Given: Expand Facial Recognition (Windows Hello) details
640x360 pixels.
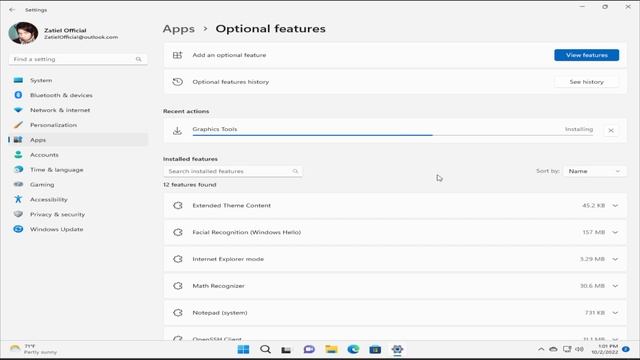Looking at the screenshot, I should pyautogui.click(x=615, y=232).
